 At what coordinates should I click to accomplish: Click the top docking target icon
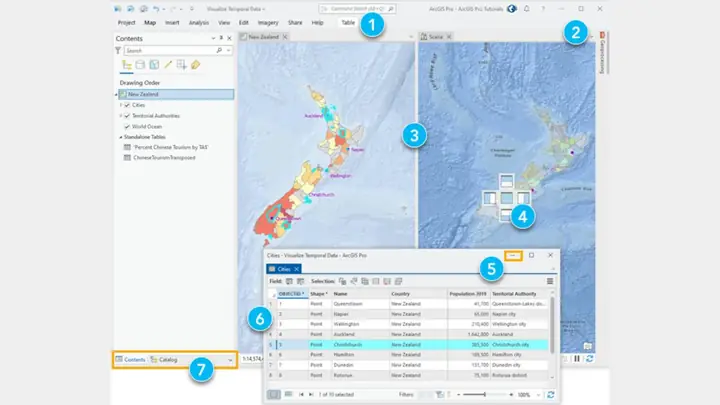[x=506, y=181]
